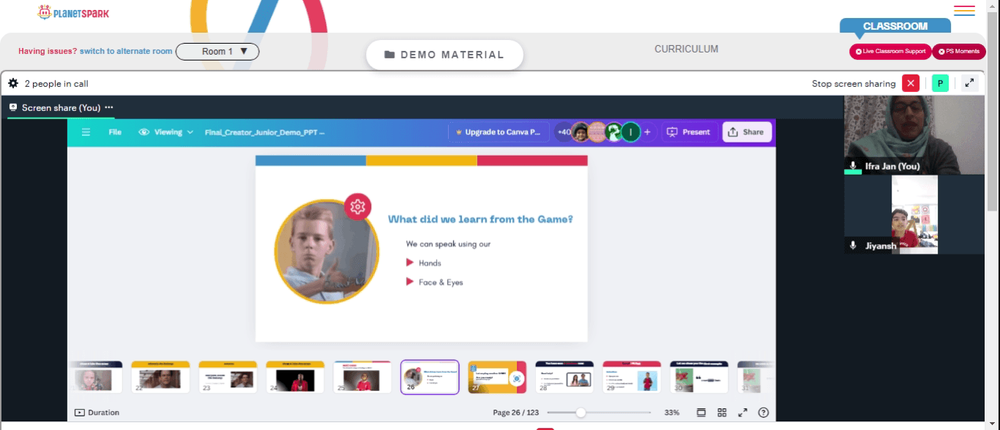Image resolution: width=1000 pixels, height=430 pixels.
Task: Click the 33% zoom value
Action: pos(672,413)
